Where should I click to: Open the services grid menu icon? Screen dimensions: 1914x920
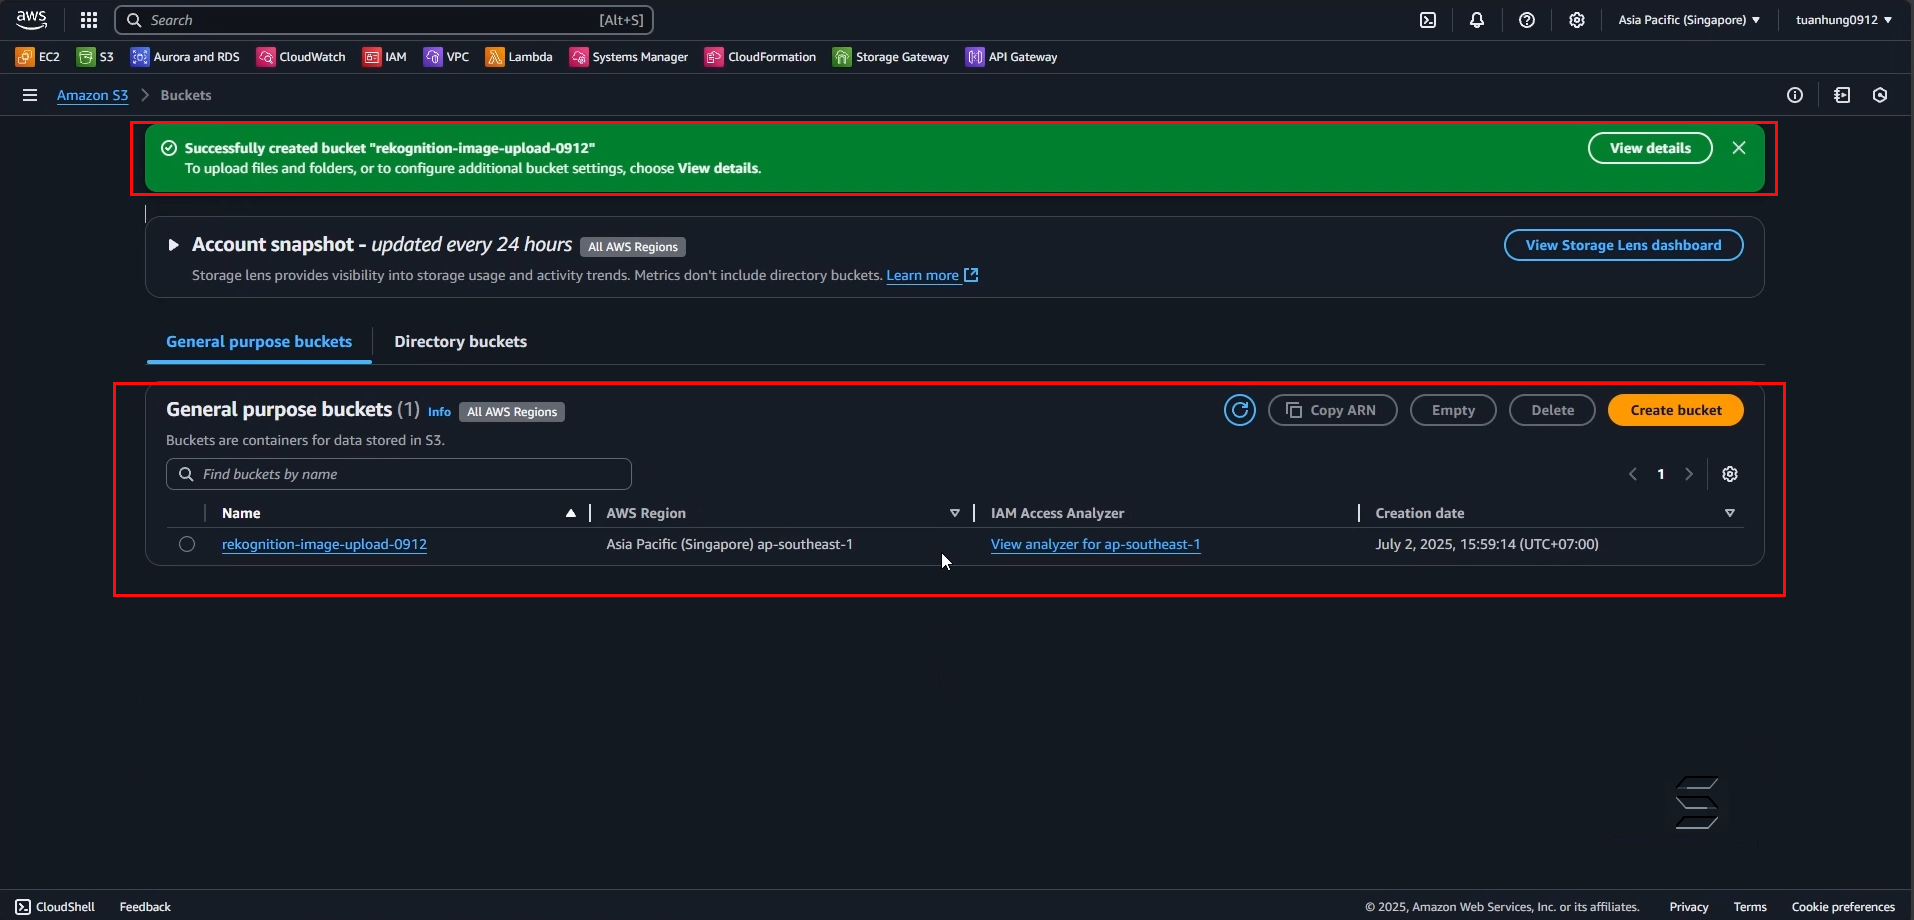pyautogui.click(x=89, y=20)
